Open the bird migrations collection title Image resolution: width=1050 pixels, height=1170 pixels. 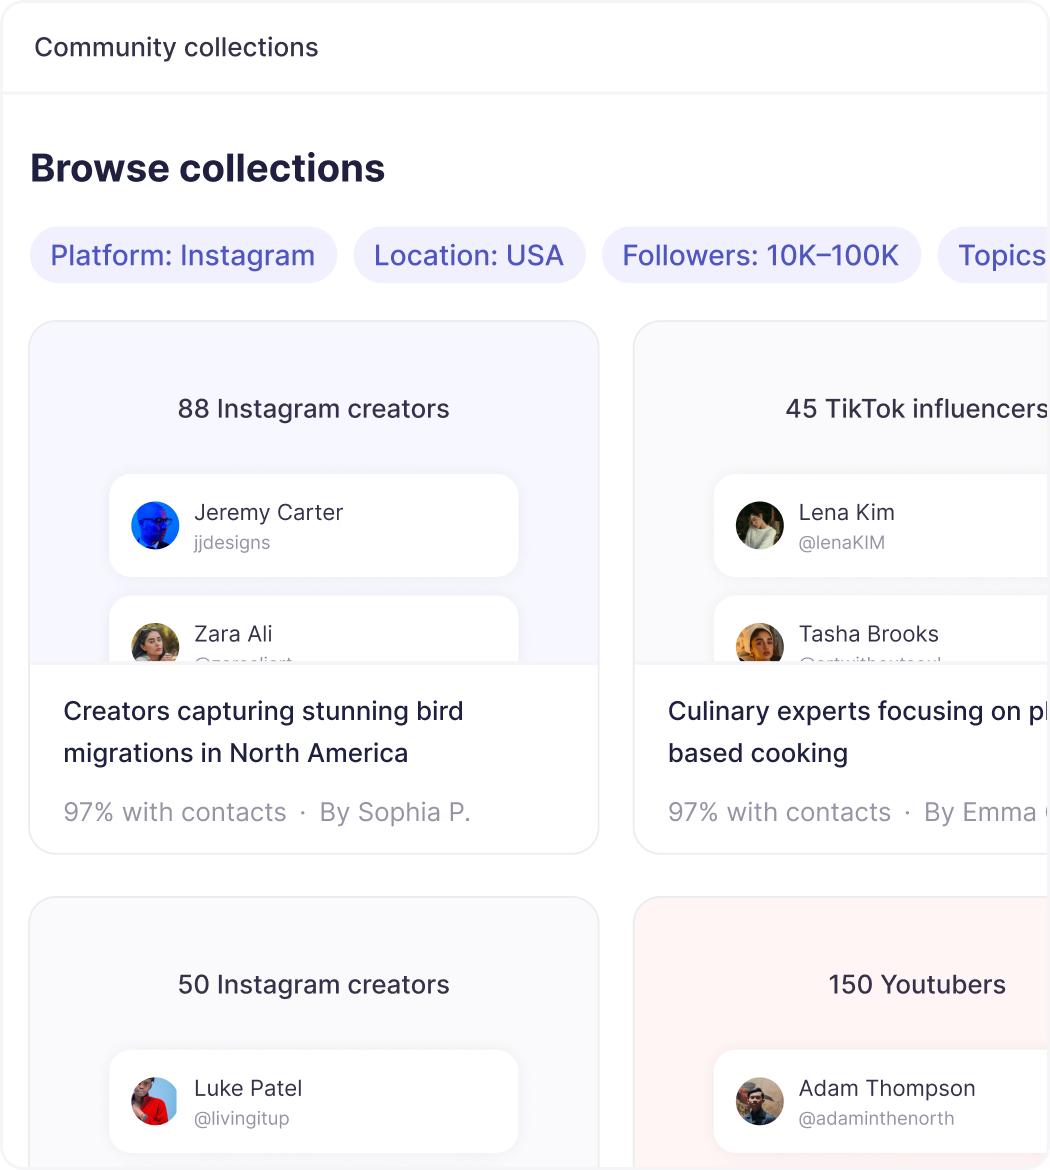(x=263, y=732)
